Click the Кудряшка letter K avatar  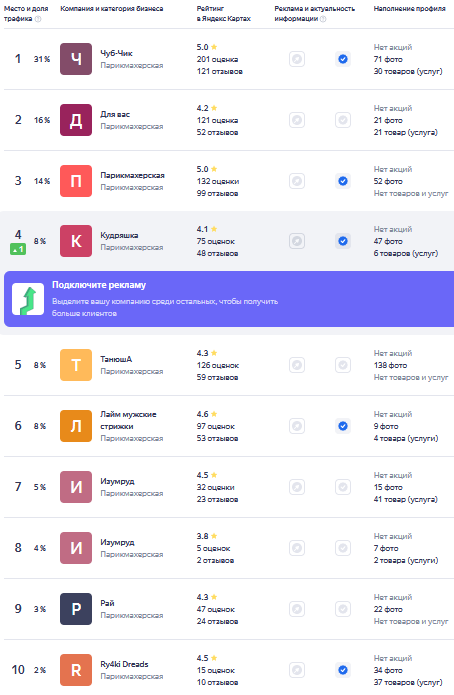[x=76, y=241]
